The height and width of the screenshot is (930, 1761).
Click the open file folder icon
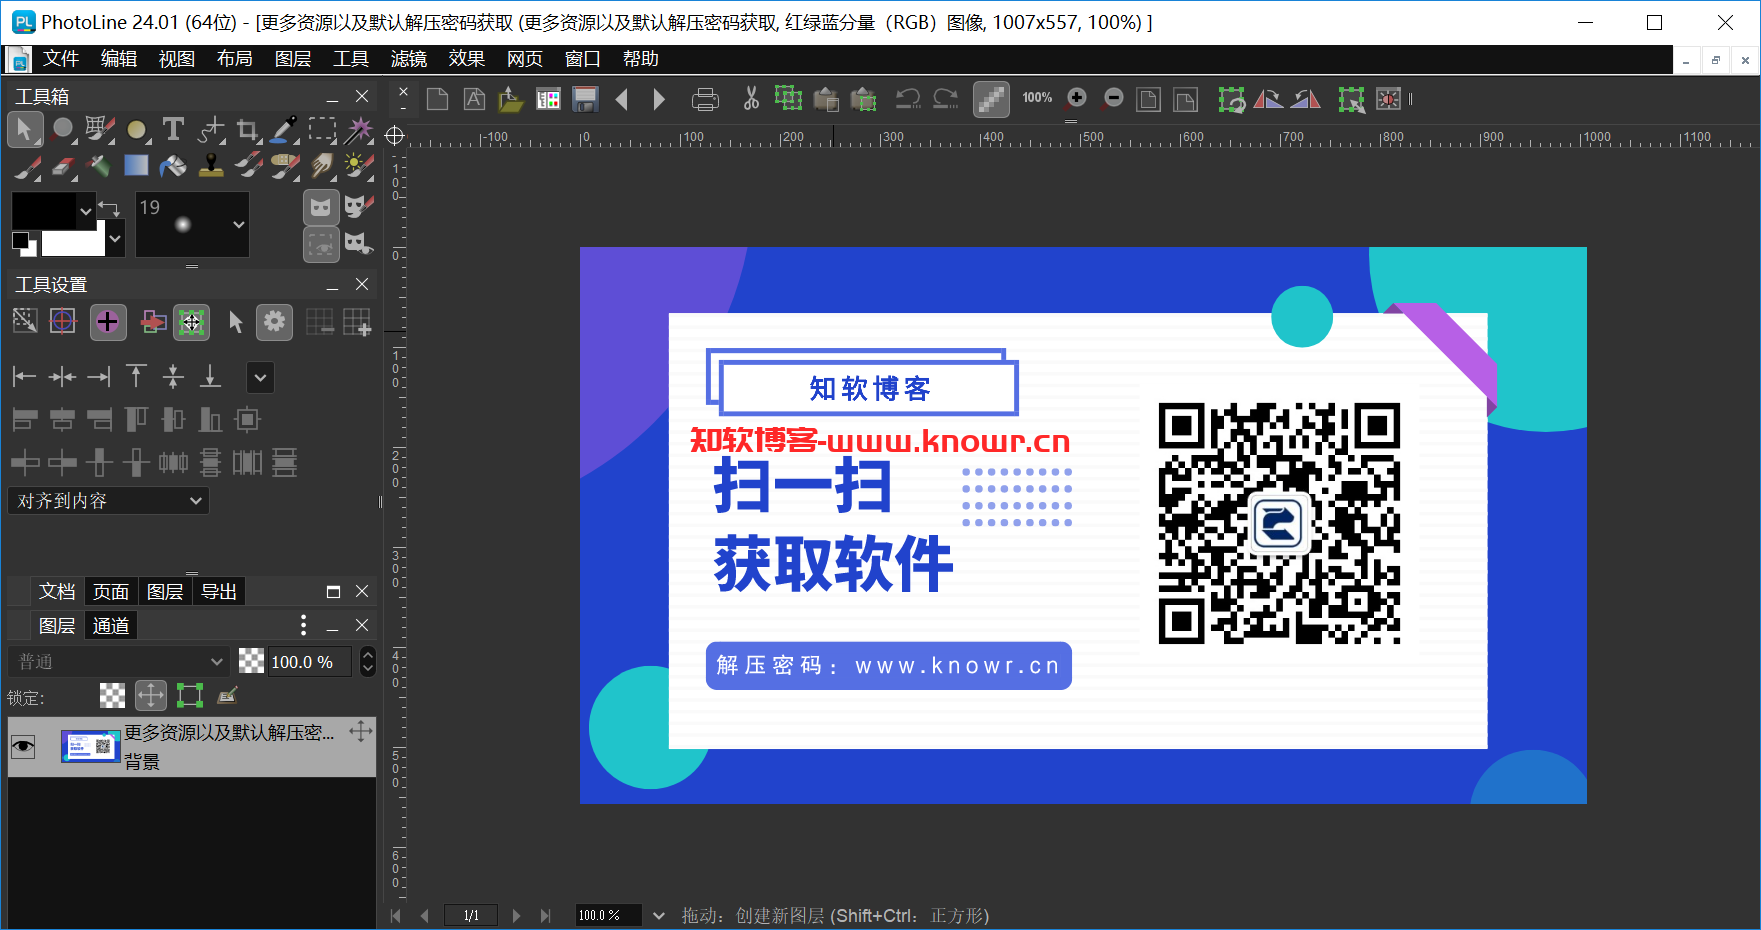511,99
